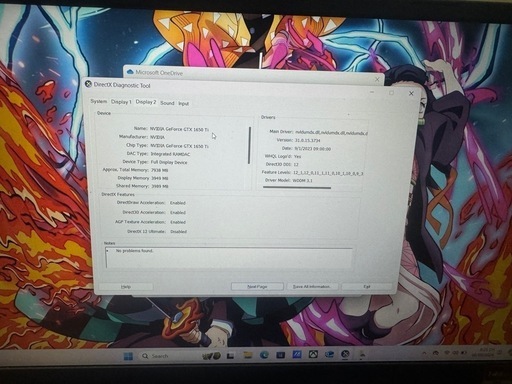Viewport: 512px width, 384px height.
Task: Click Save All Information button
Action: 312,287
